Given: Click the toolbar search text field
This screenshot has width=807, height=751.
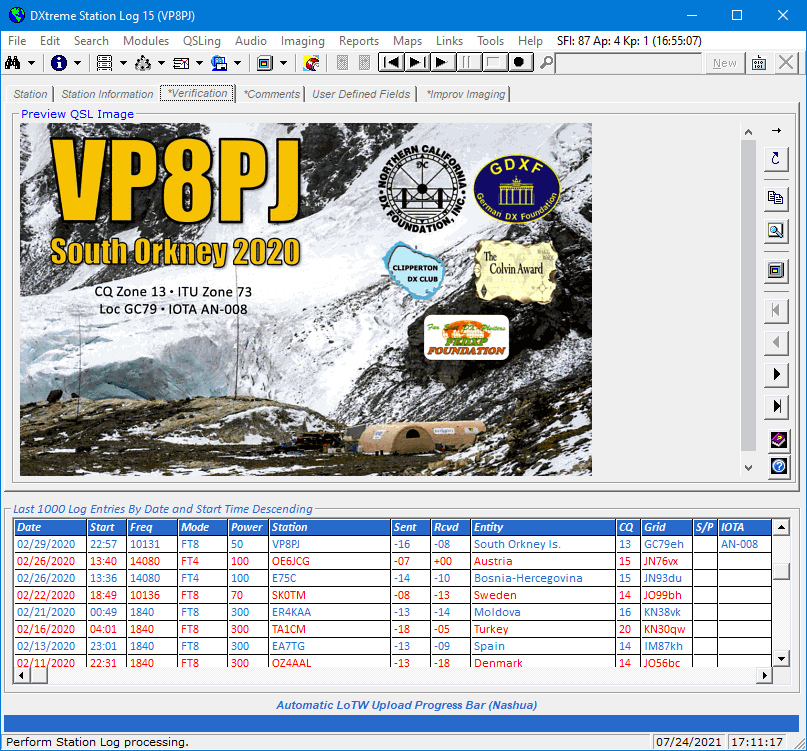Looking at the screenshot, I should click(628, 63).
